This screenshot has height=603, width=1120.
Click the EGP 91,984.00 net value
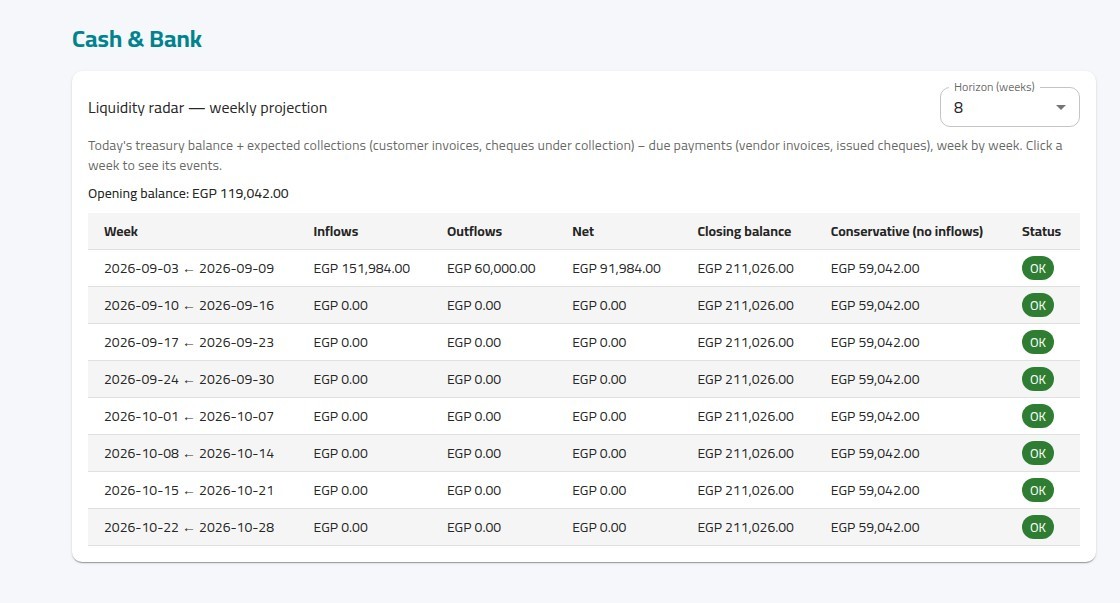pos(616,269)
